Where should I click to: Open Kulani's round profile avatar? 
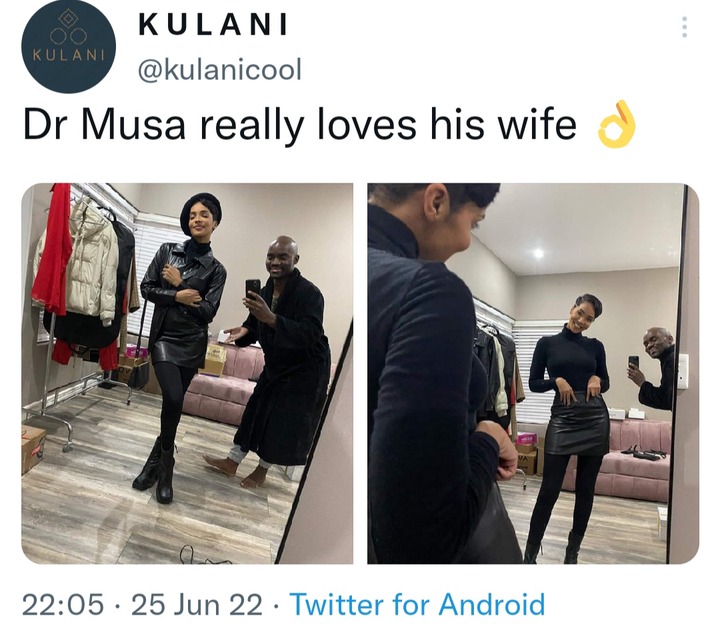click(68, 46)
